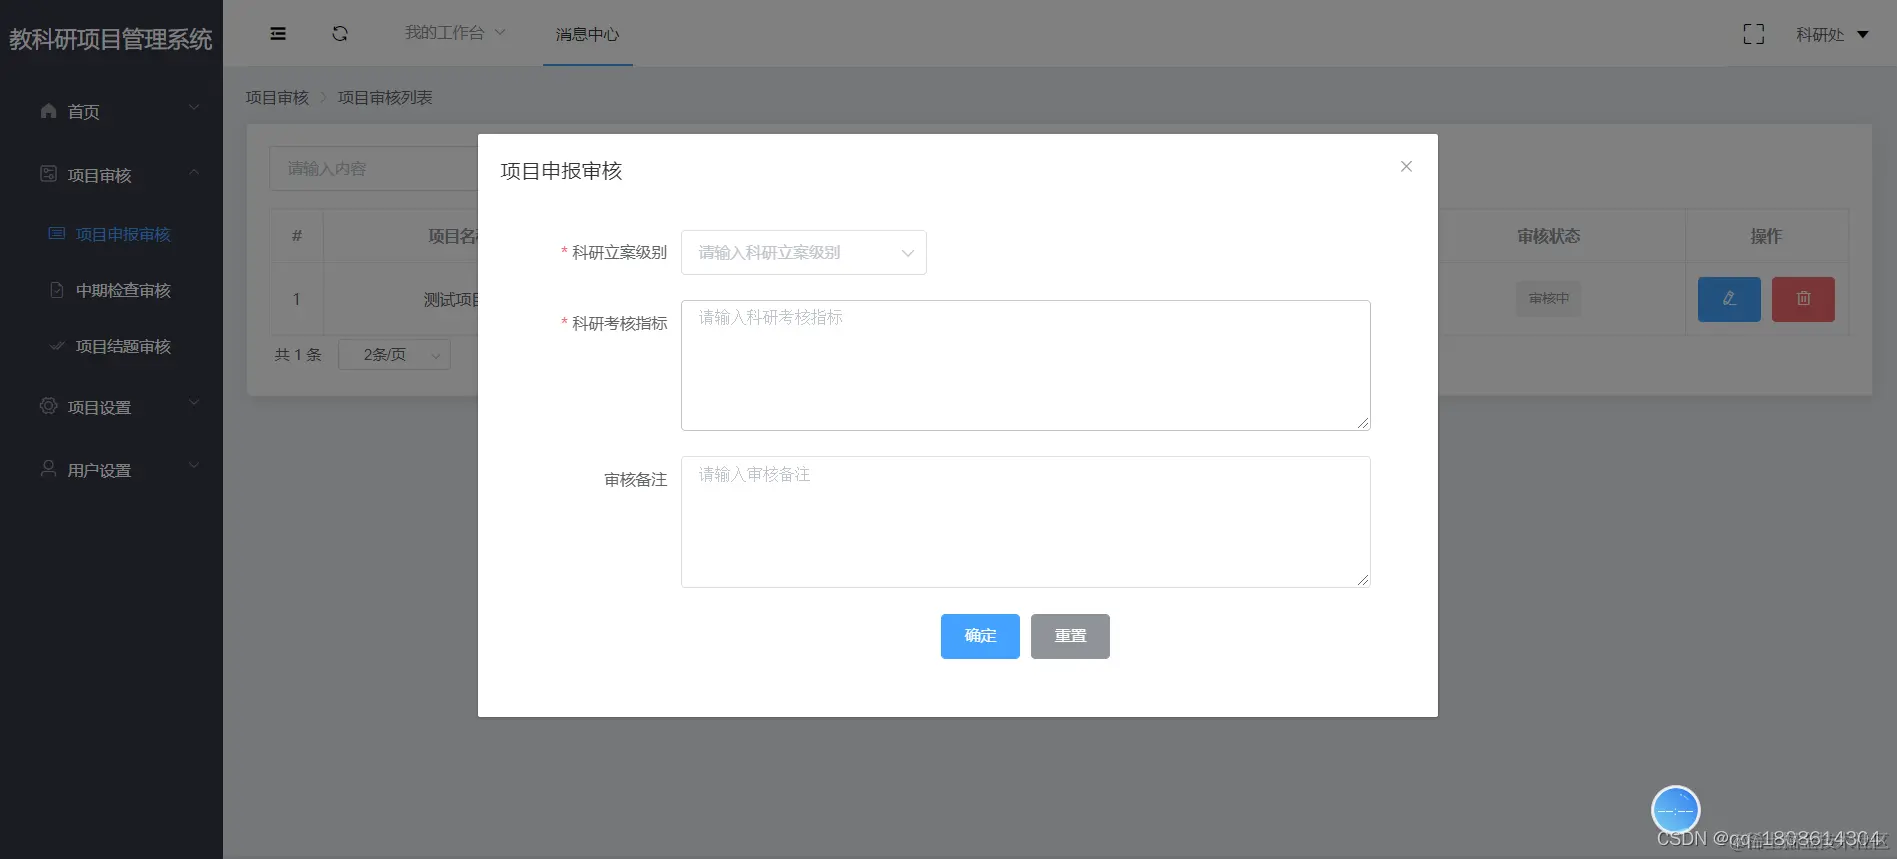This screenshot has height=859, width=1897.
Task: Click the 操作 column header
Action: pyautogui.click(x=1766, y=236)
